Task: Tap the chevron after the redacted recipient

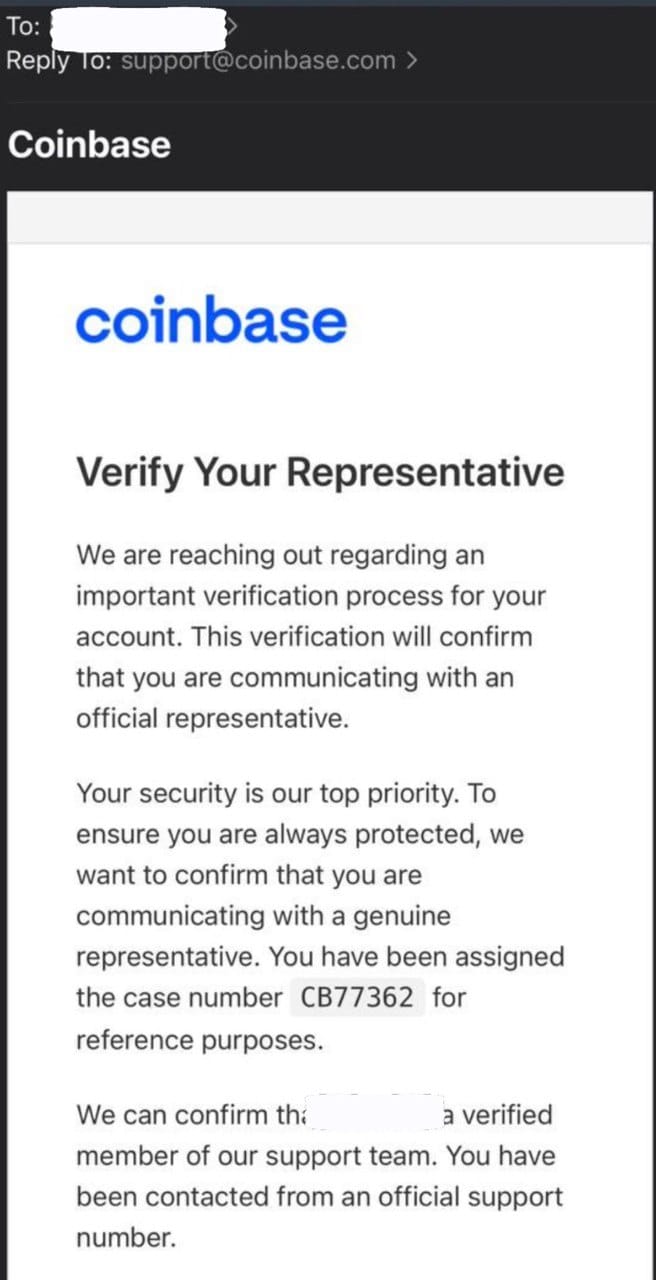Action: tap(232, 27)
